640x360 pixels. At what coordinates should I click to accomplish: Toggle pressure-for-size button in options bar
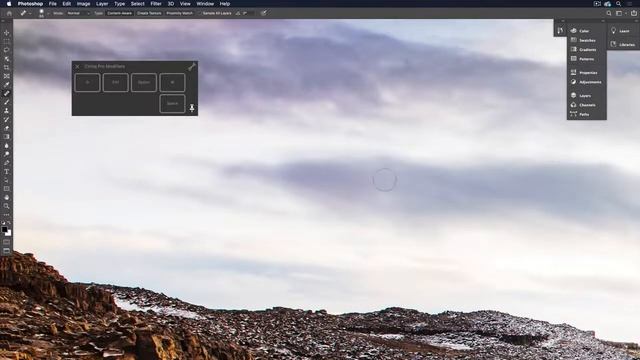tap(264, 13)
